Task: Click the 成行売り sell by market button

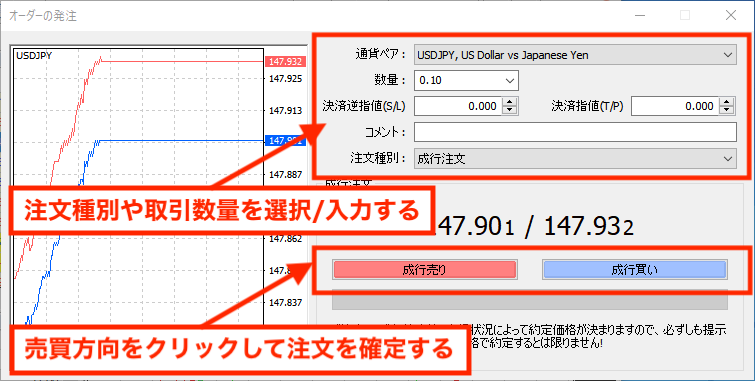Action: 424,270
